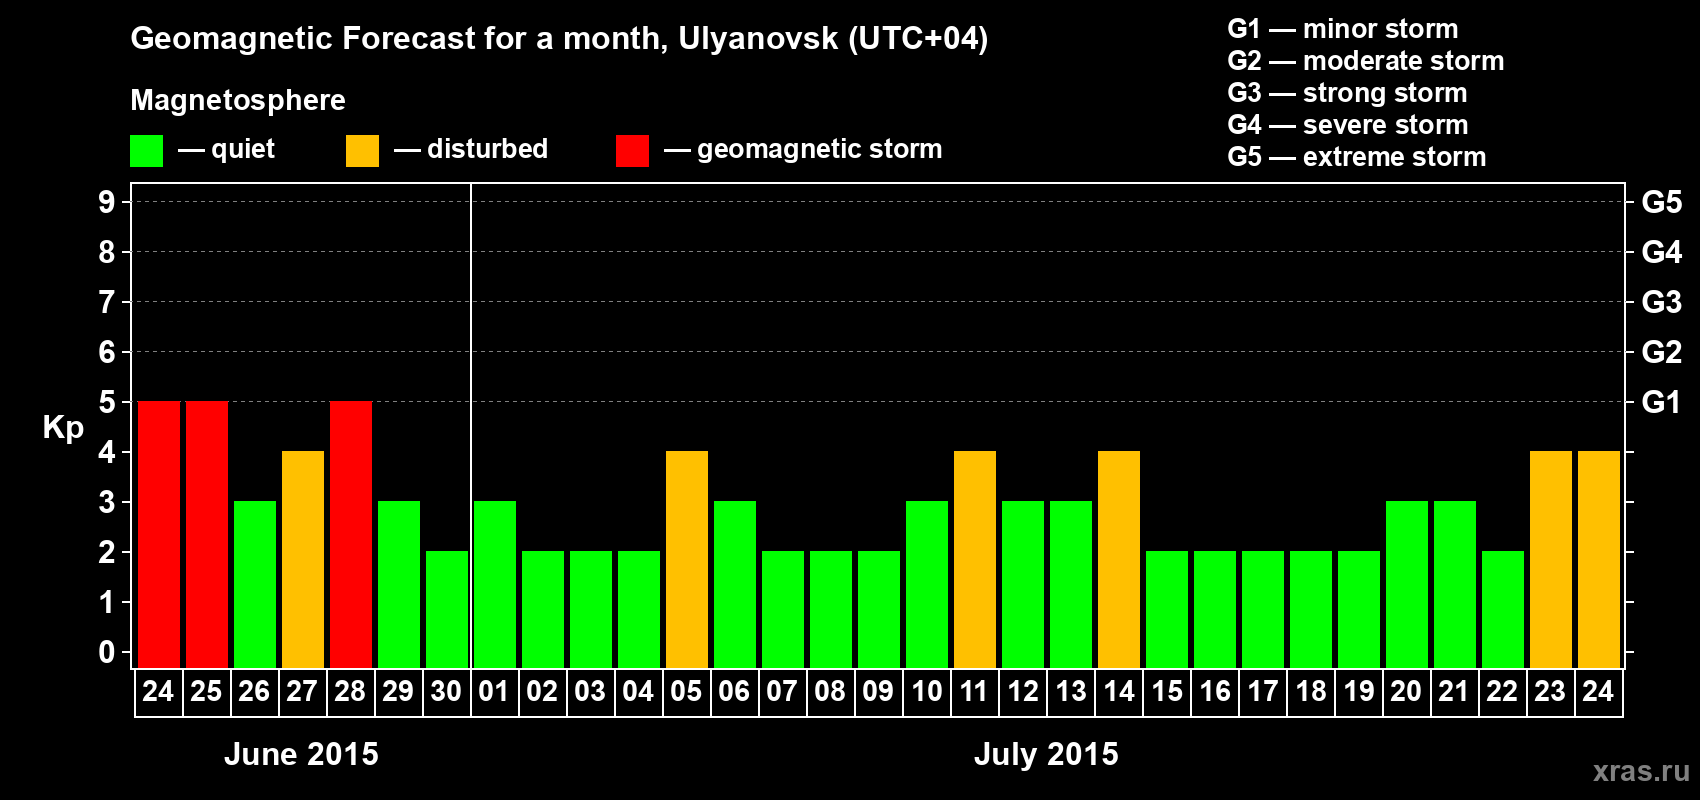The width and height of the screenshot is (1700, 800).
Task: Click the Kp value 9 on axis
Action: (107, 202)
